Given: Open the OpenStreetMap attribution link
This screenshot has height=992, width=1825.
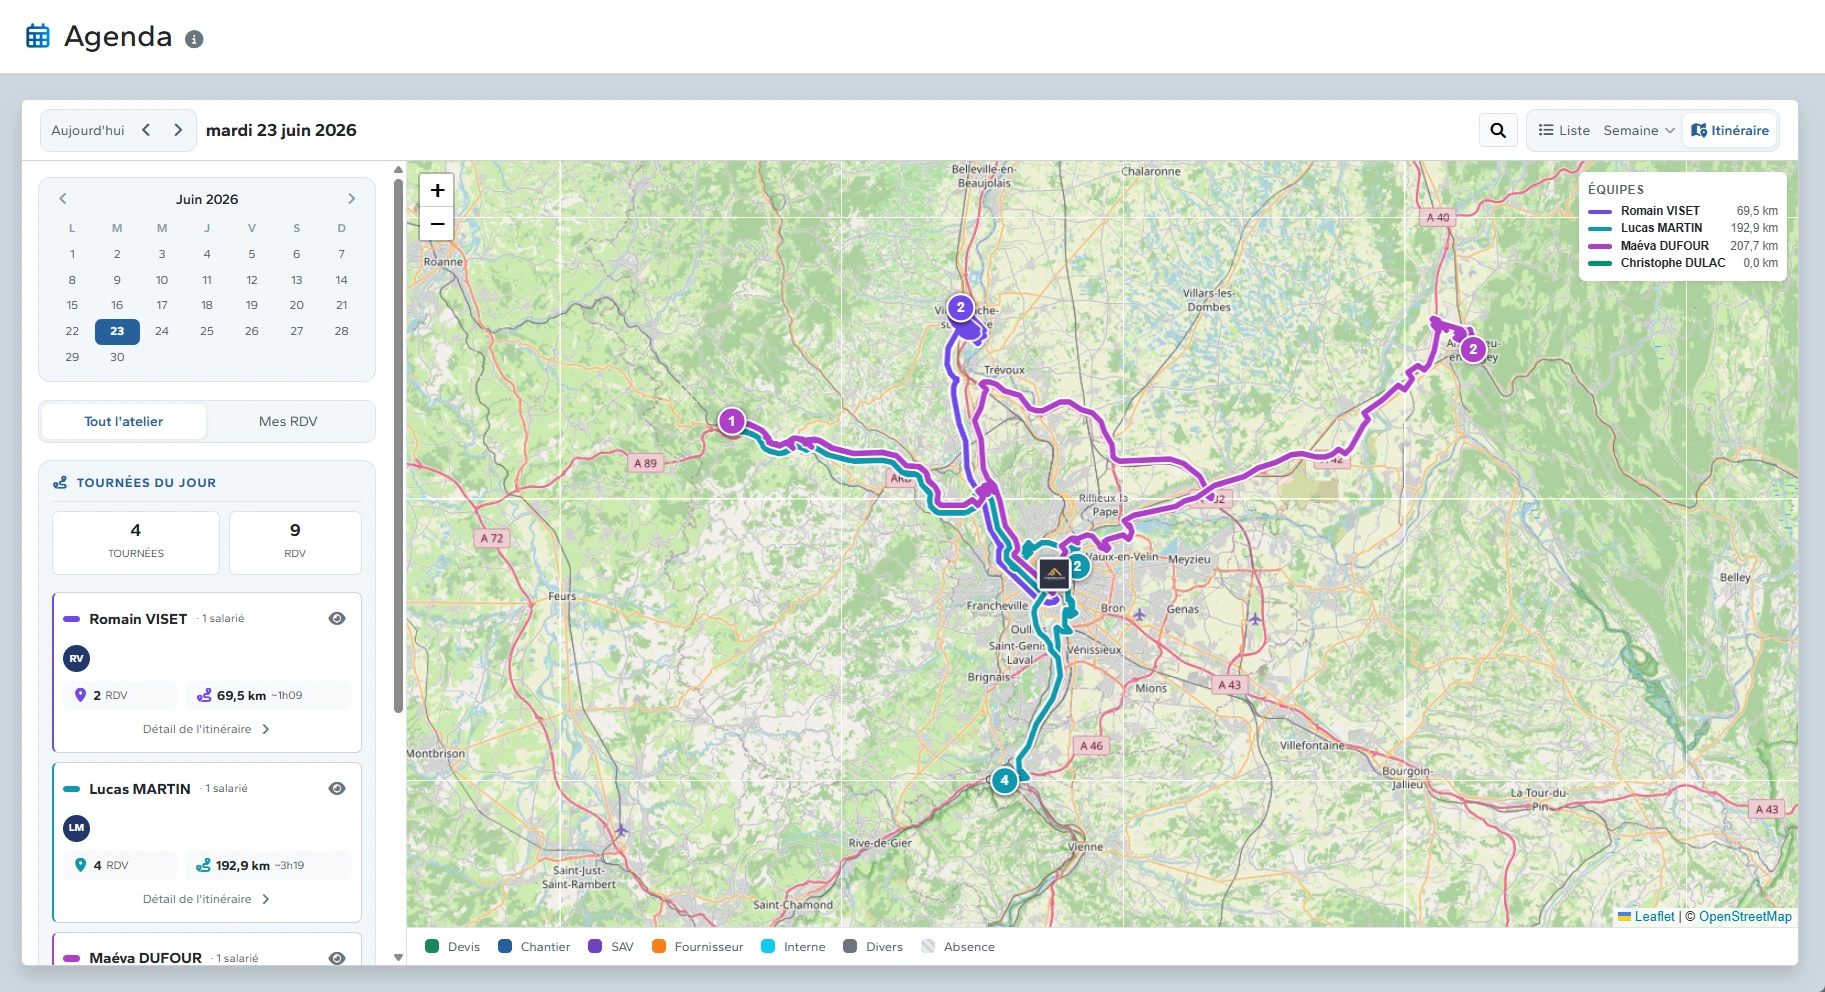Looking at the screenshot, I should [x=1745, y=916].
